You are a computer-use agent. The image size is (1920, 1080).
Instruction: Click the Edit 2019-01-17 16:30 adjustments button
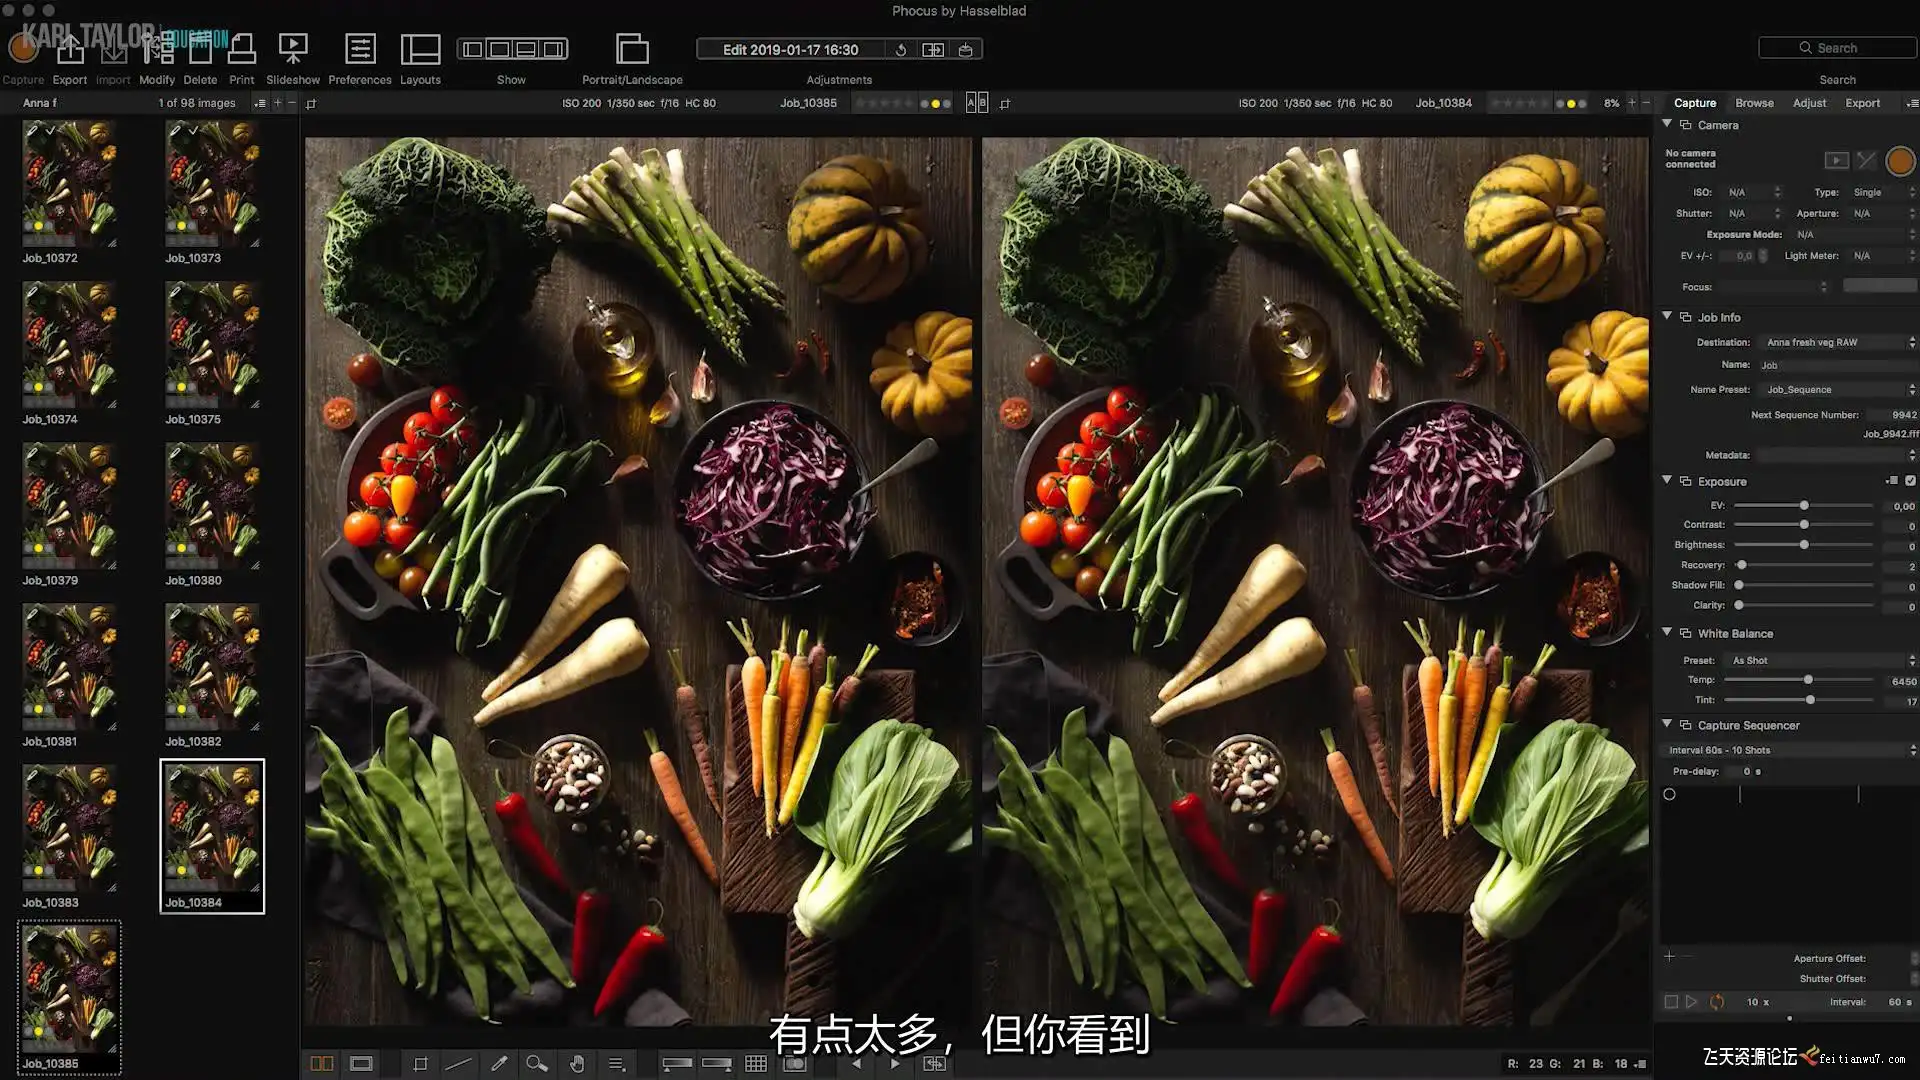coord(790,50)
